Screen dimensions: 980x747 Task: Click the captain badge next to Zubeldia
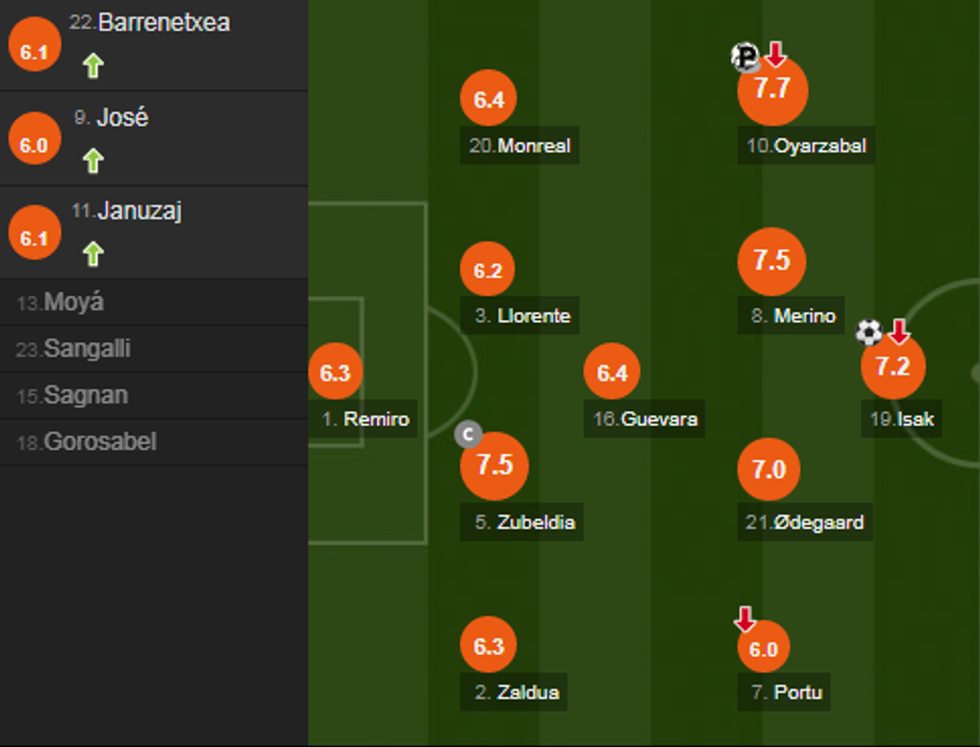(x=468, y=434)
